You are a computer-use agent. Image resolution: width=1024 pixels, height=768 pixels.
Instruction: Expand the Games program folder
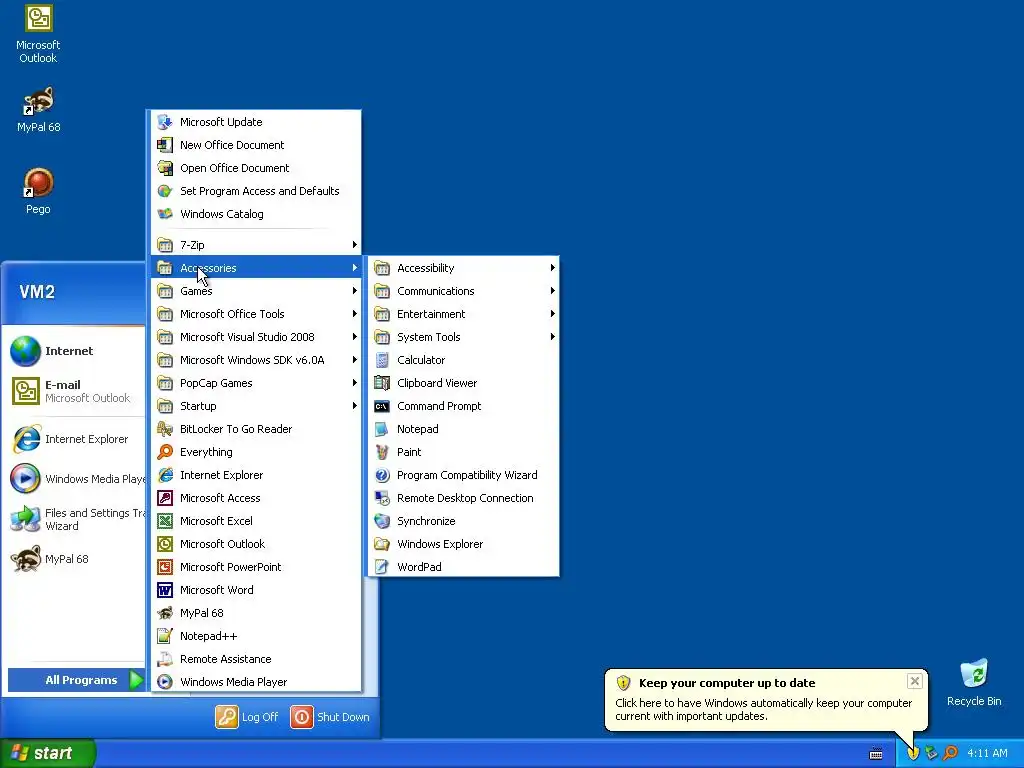tap(255, 291)
